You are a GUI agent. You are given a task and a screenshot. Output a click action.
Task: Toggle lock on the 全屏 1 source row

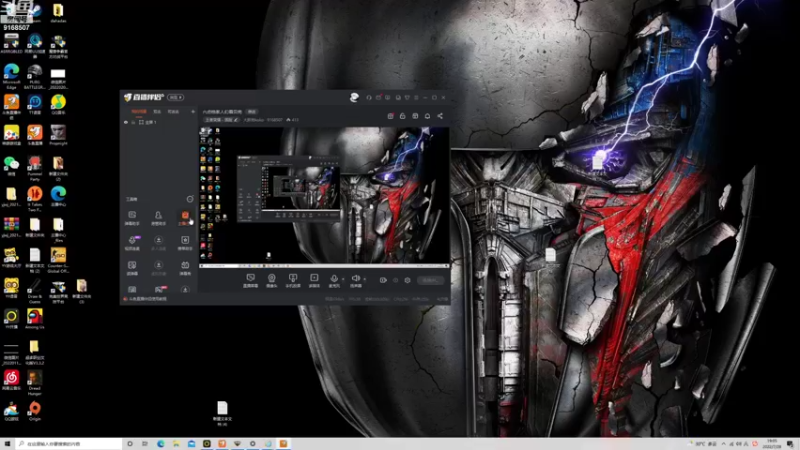click(134, 122)
